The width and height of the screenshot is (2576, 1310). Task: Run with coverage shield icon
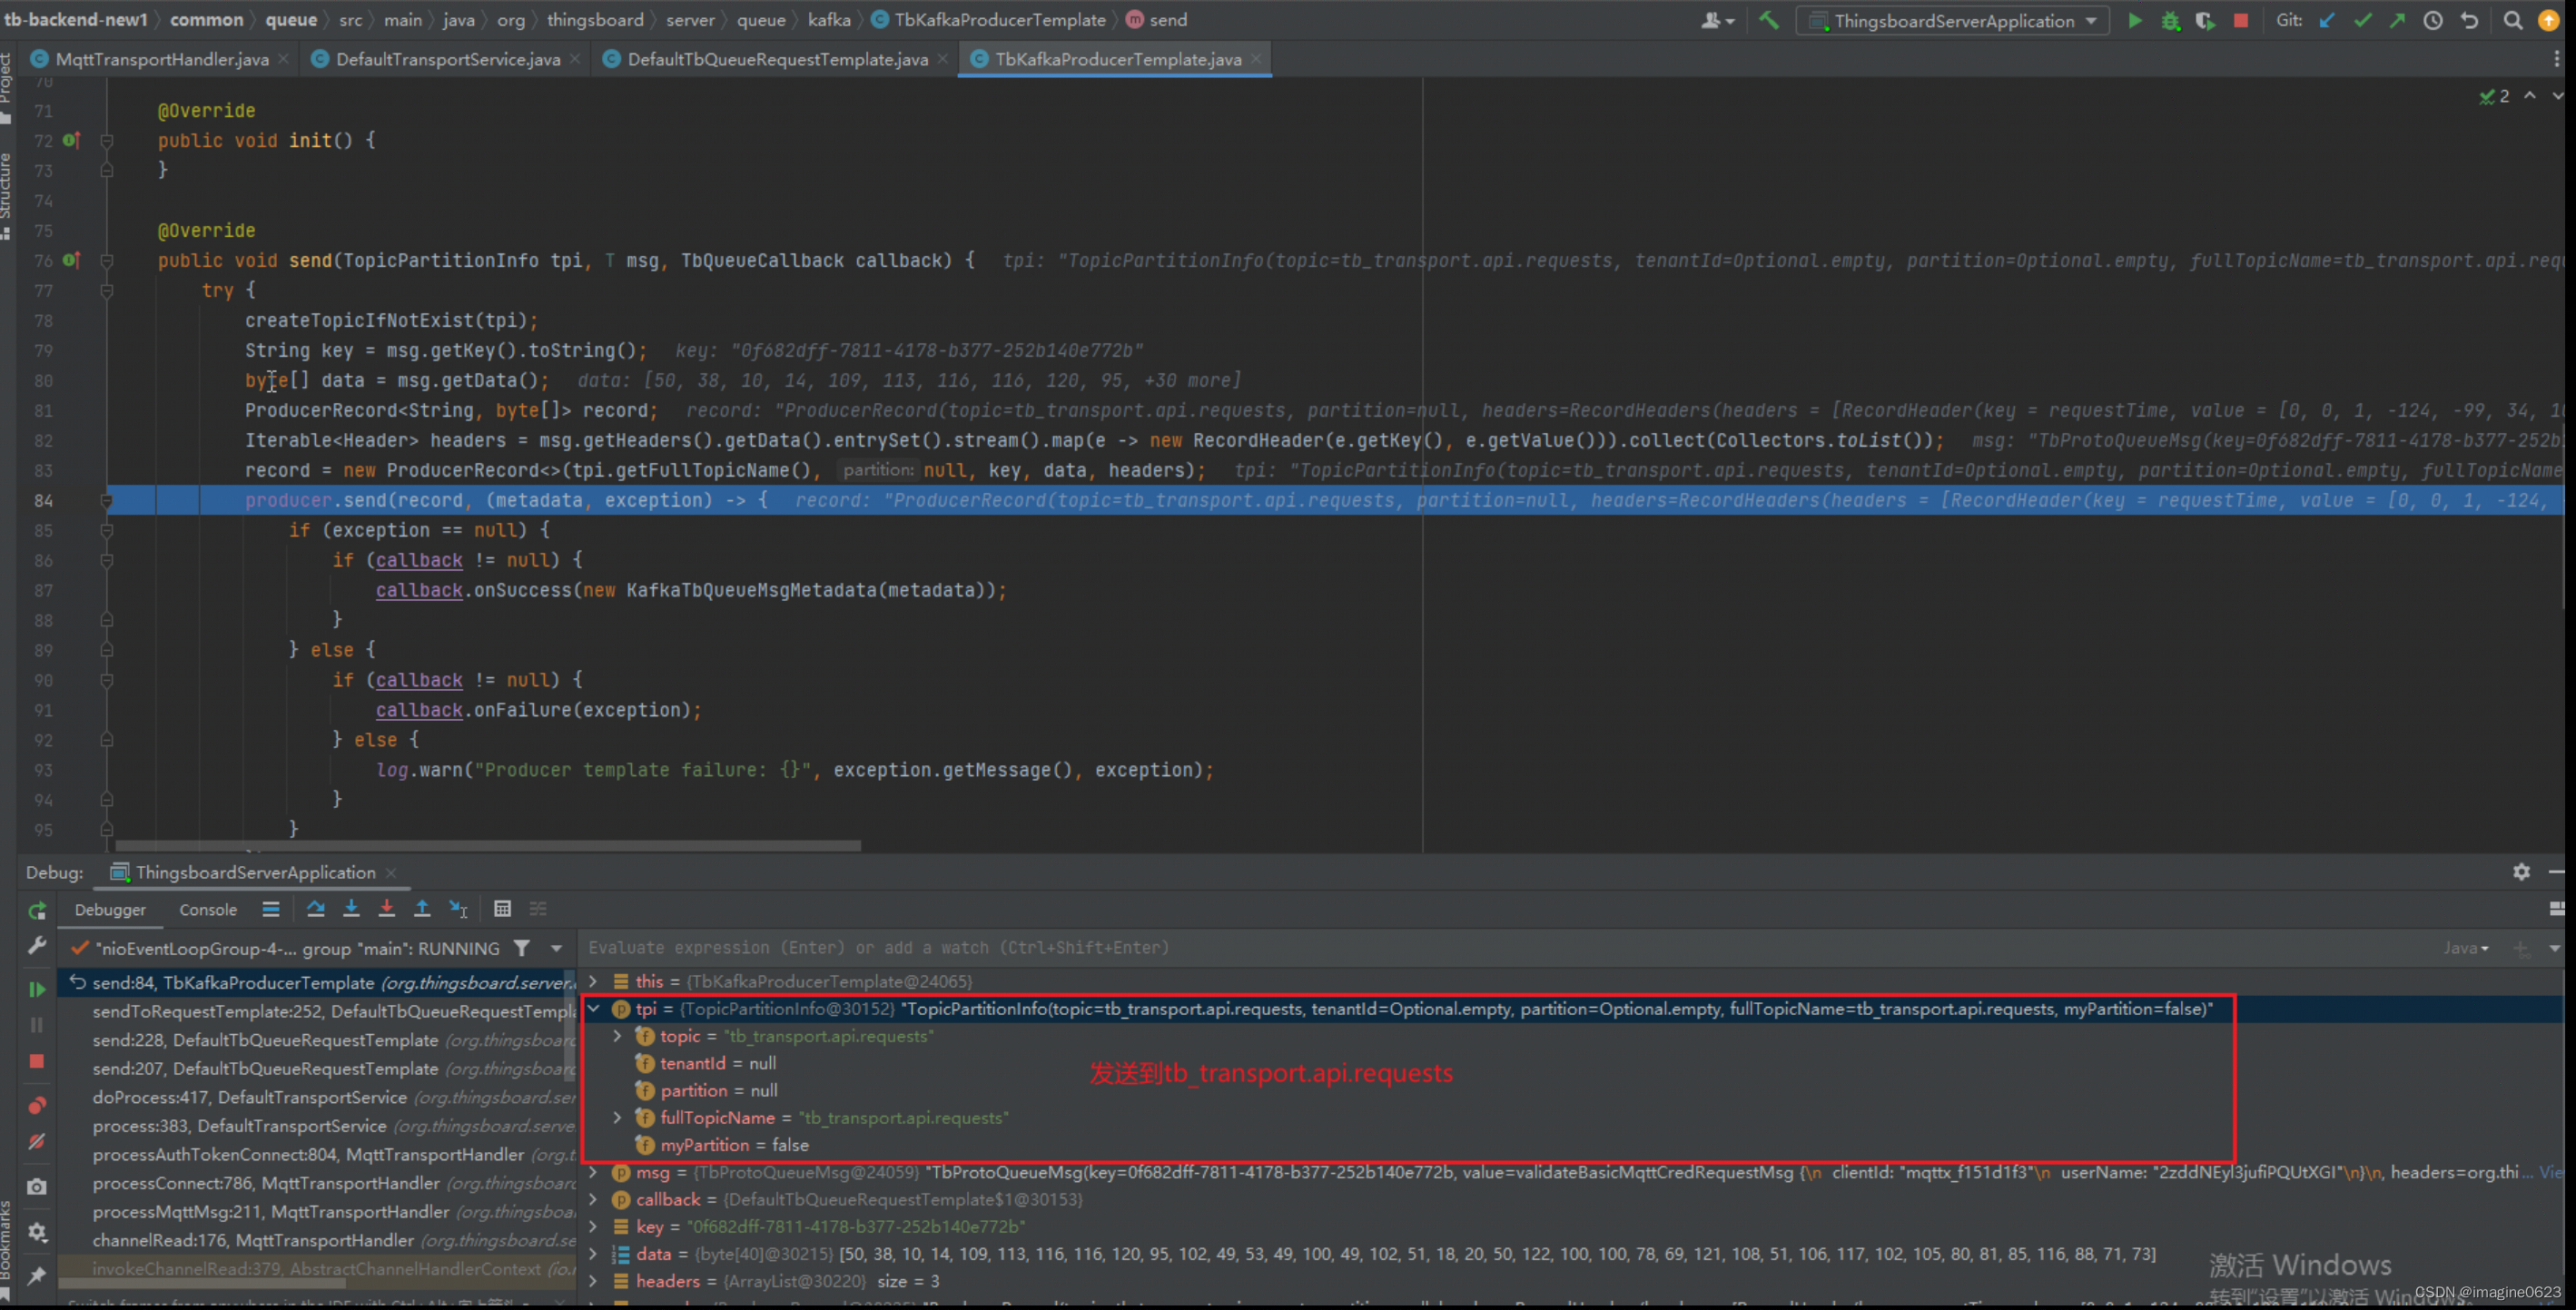2205,20
